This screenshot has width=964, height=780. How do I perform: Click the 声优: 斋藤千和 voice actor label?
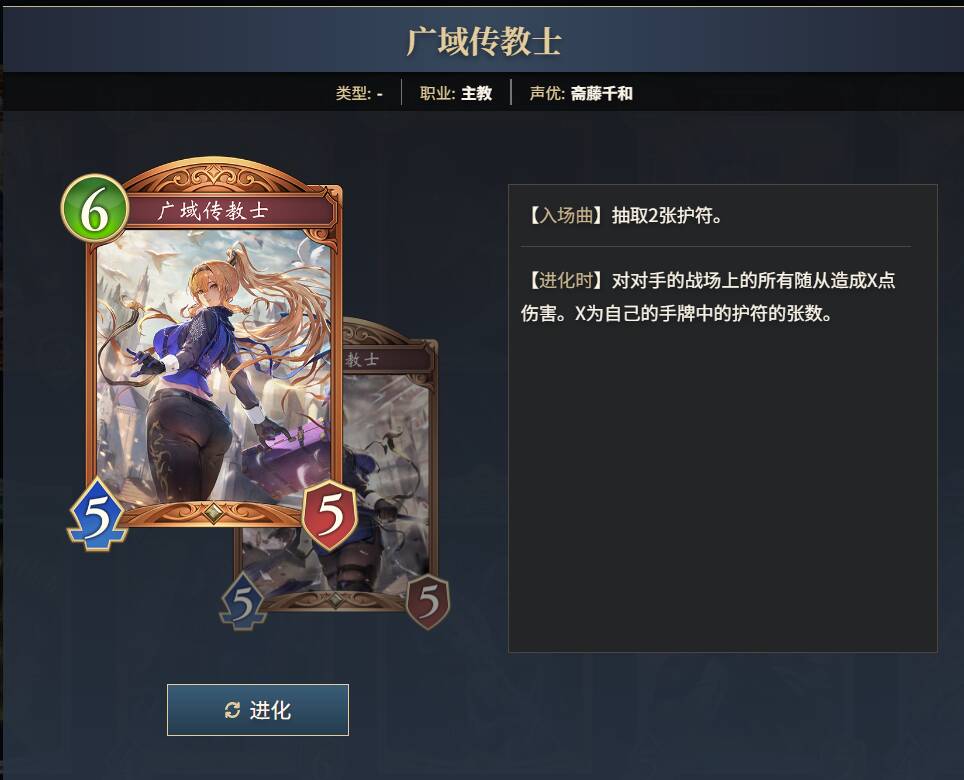[x=581, y=93]
